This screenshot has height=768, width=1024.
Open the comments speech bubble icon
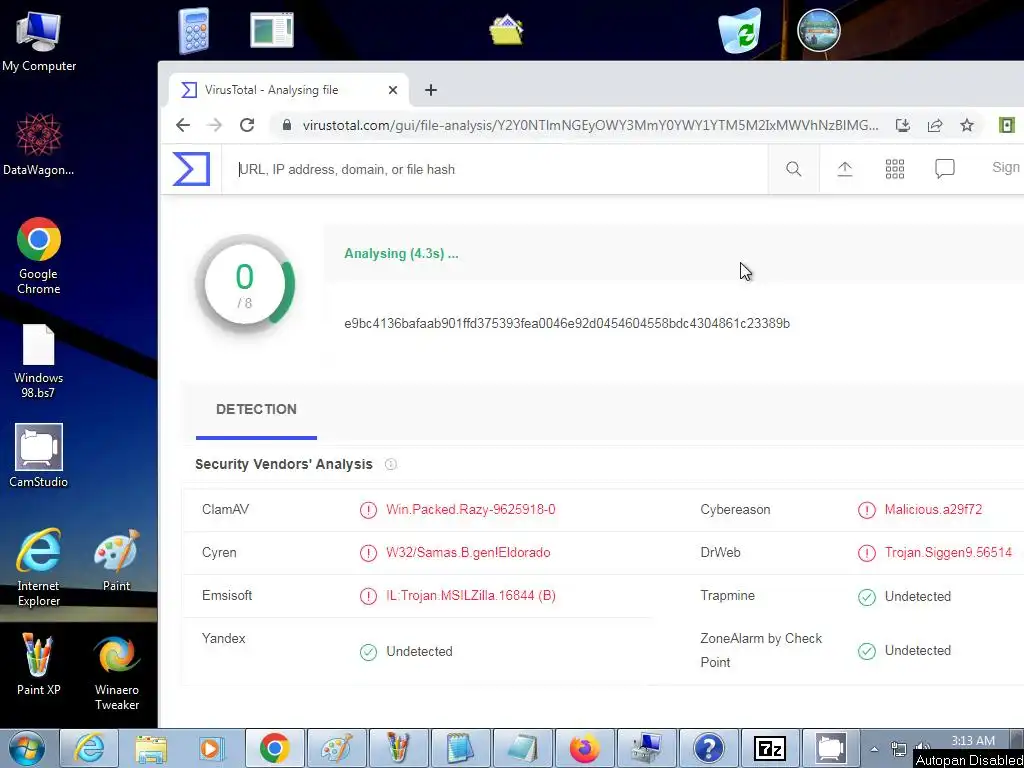click(944, 169)
